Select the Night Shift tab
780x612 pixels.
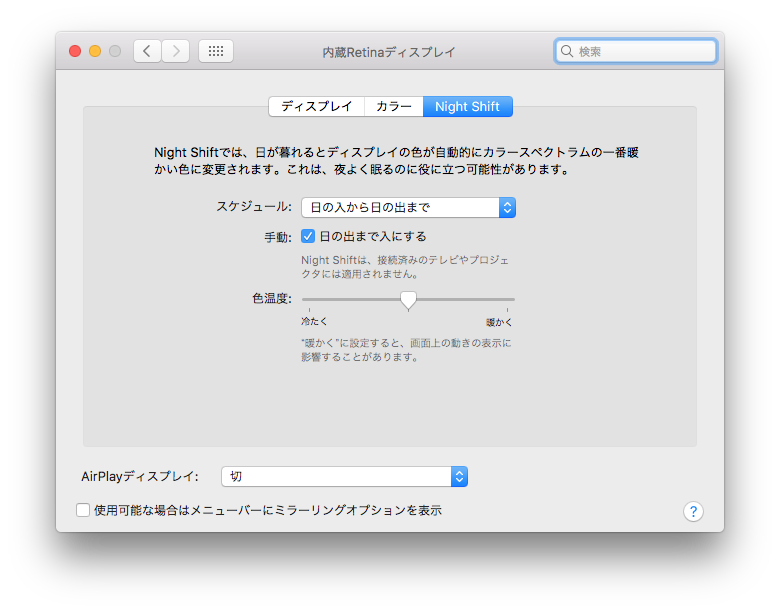pos(468,106)
